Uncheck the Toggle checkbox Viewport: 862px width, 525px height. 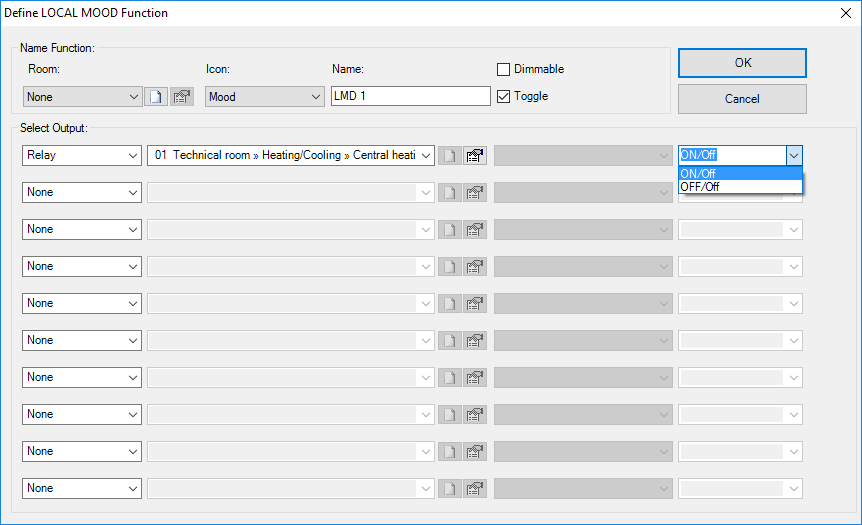(x=504, y=96)
